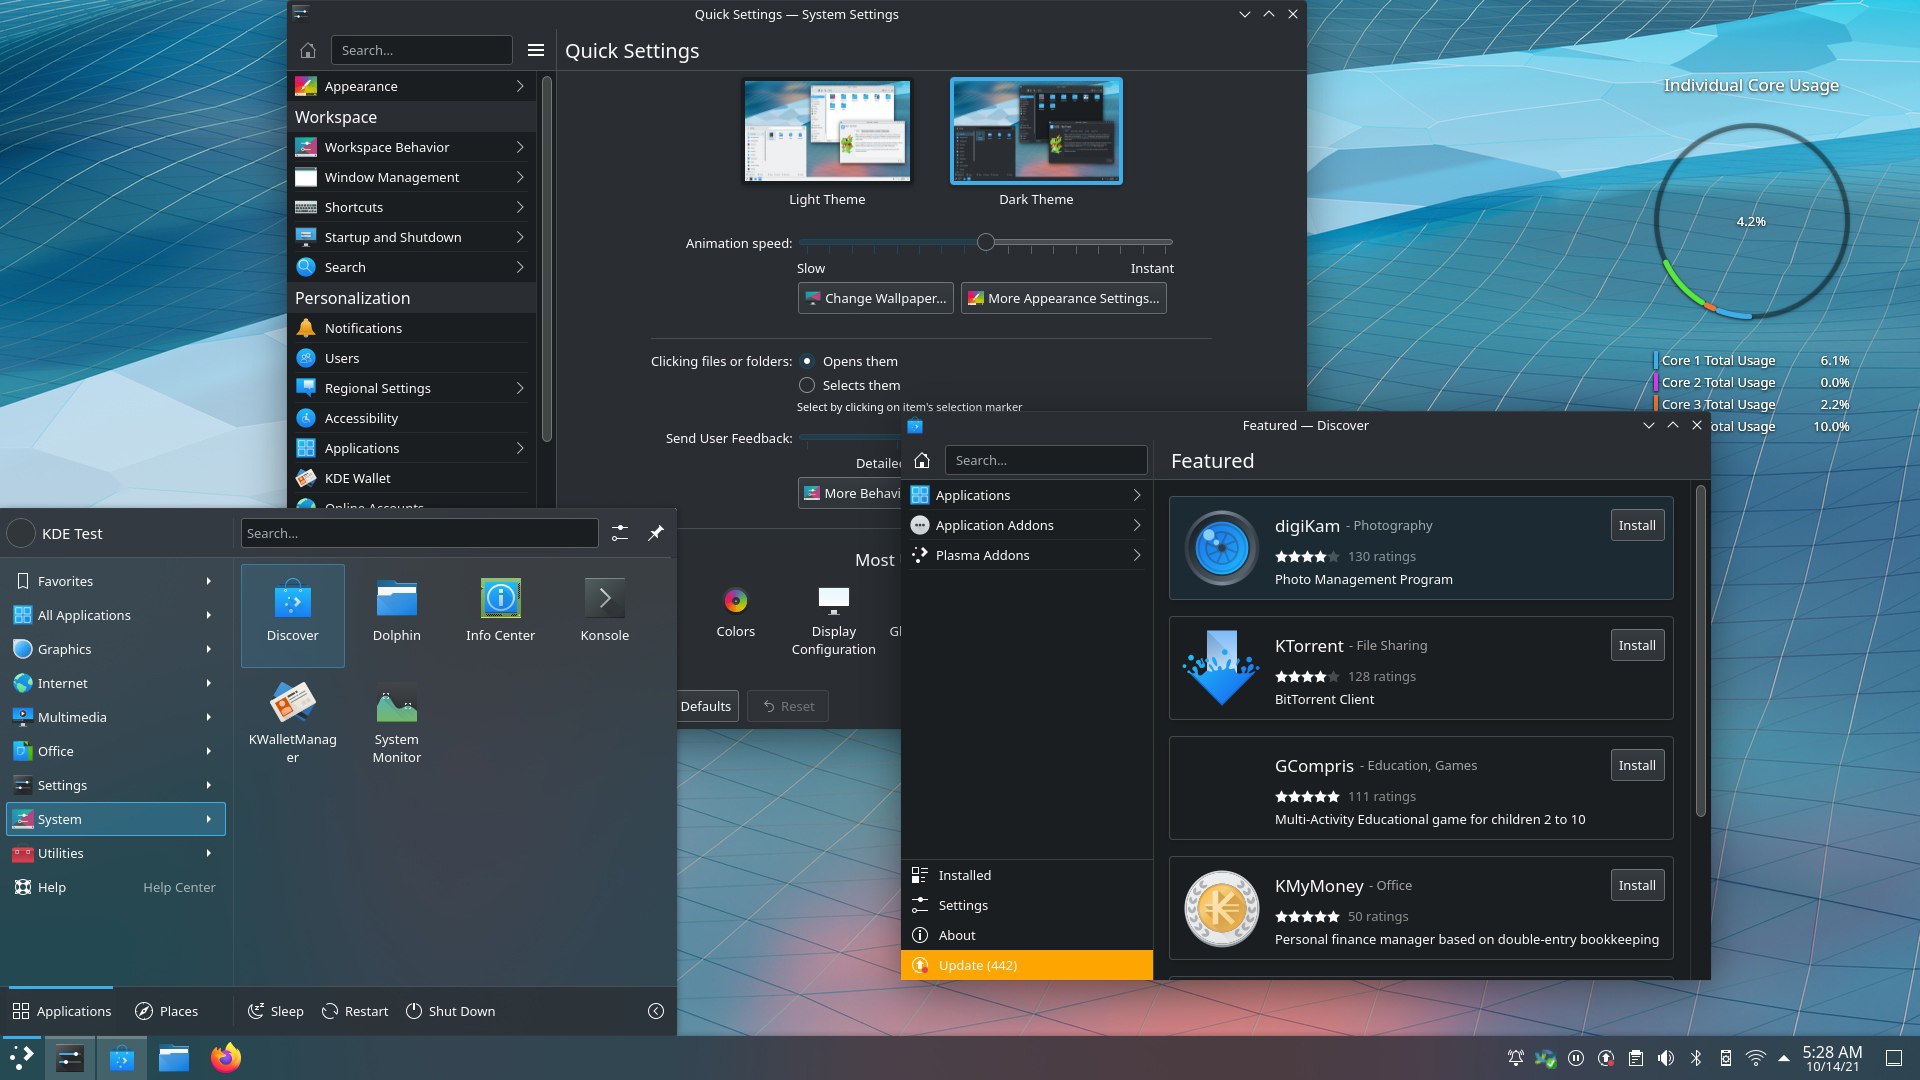The image size is (1920, 1080).
Task: Click Change Wallpaper button
Action: tap(876, 298)
